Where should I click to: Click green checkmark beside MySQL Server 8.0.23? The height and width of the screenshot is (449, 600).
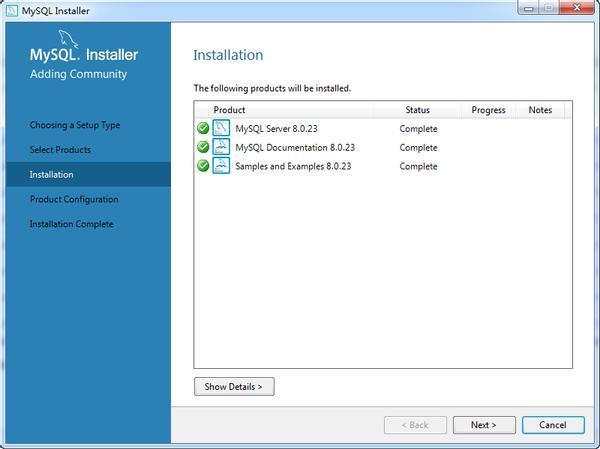(x=203, y=128)
